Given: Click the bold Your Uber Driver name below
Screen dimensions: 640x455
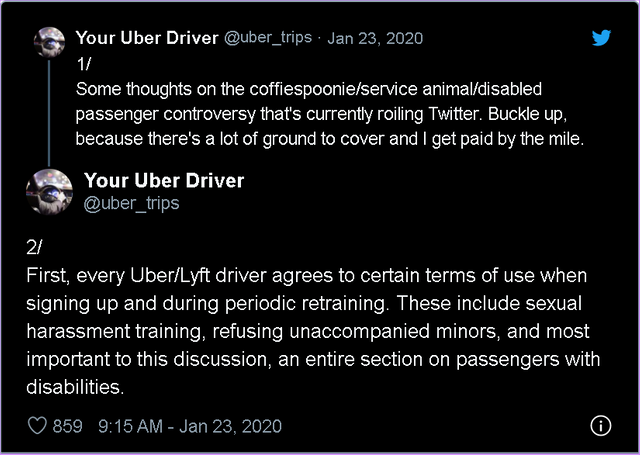Looking at the screenshot, I should point(164,181).
